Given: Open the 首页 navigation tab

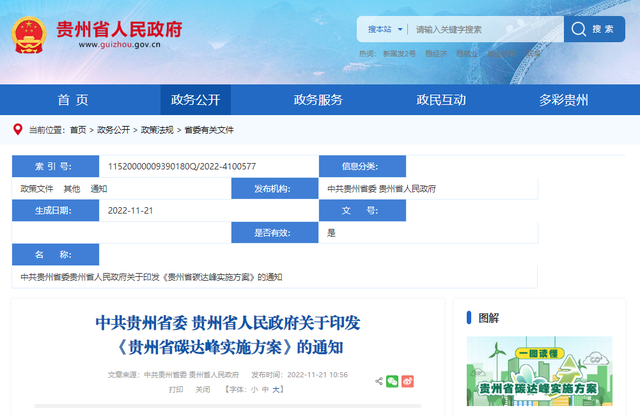Looking at the screenshot, I should (x=72, y=100).
